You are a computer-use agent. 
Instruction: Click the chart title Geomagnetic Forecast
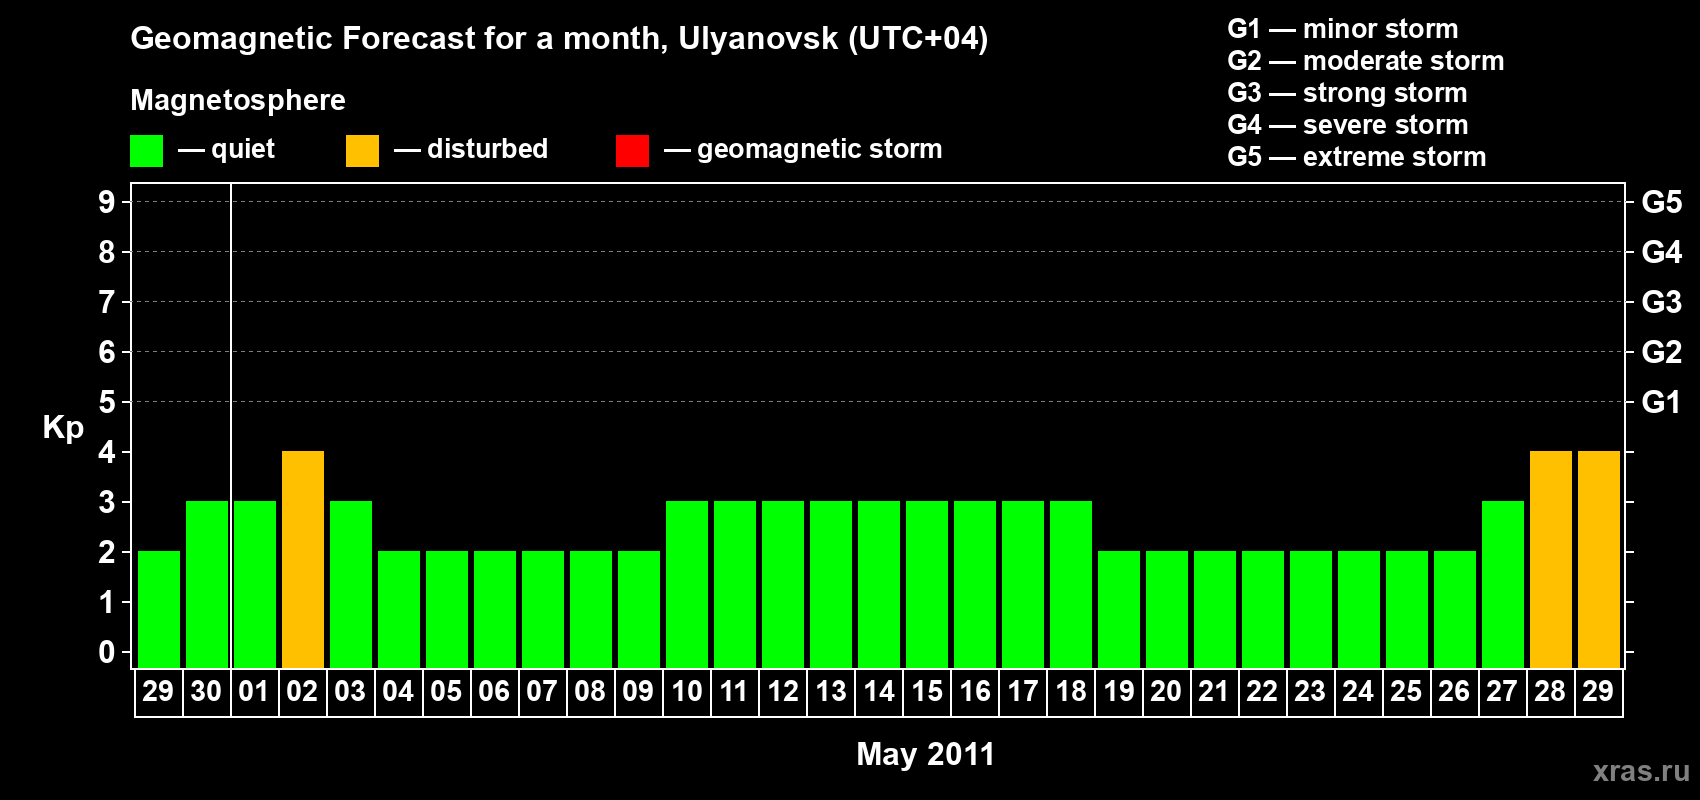coord(559,38)
